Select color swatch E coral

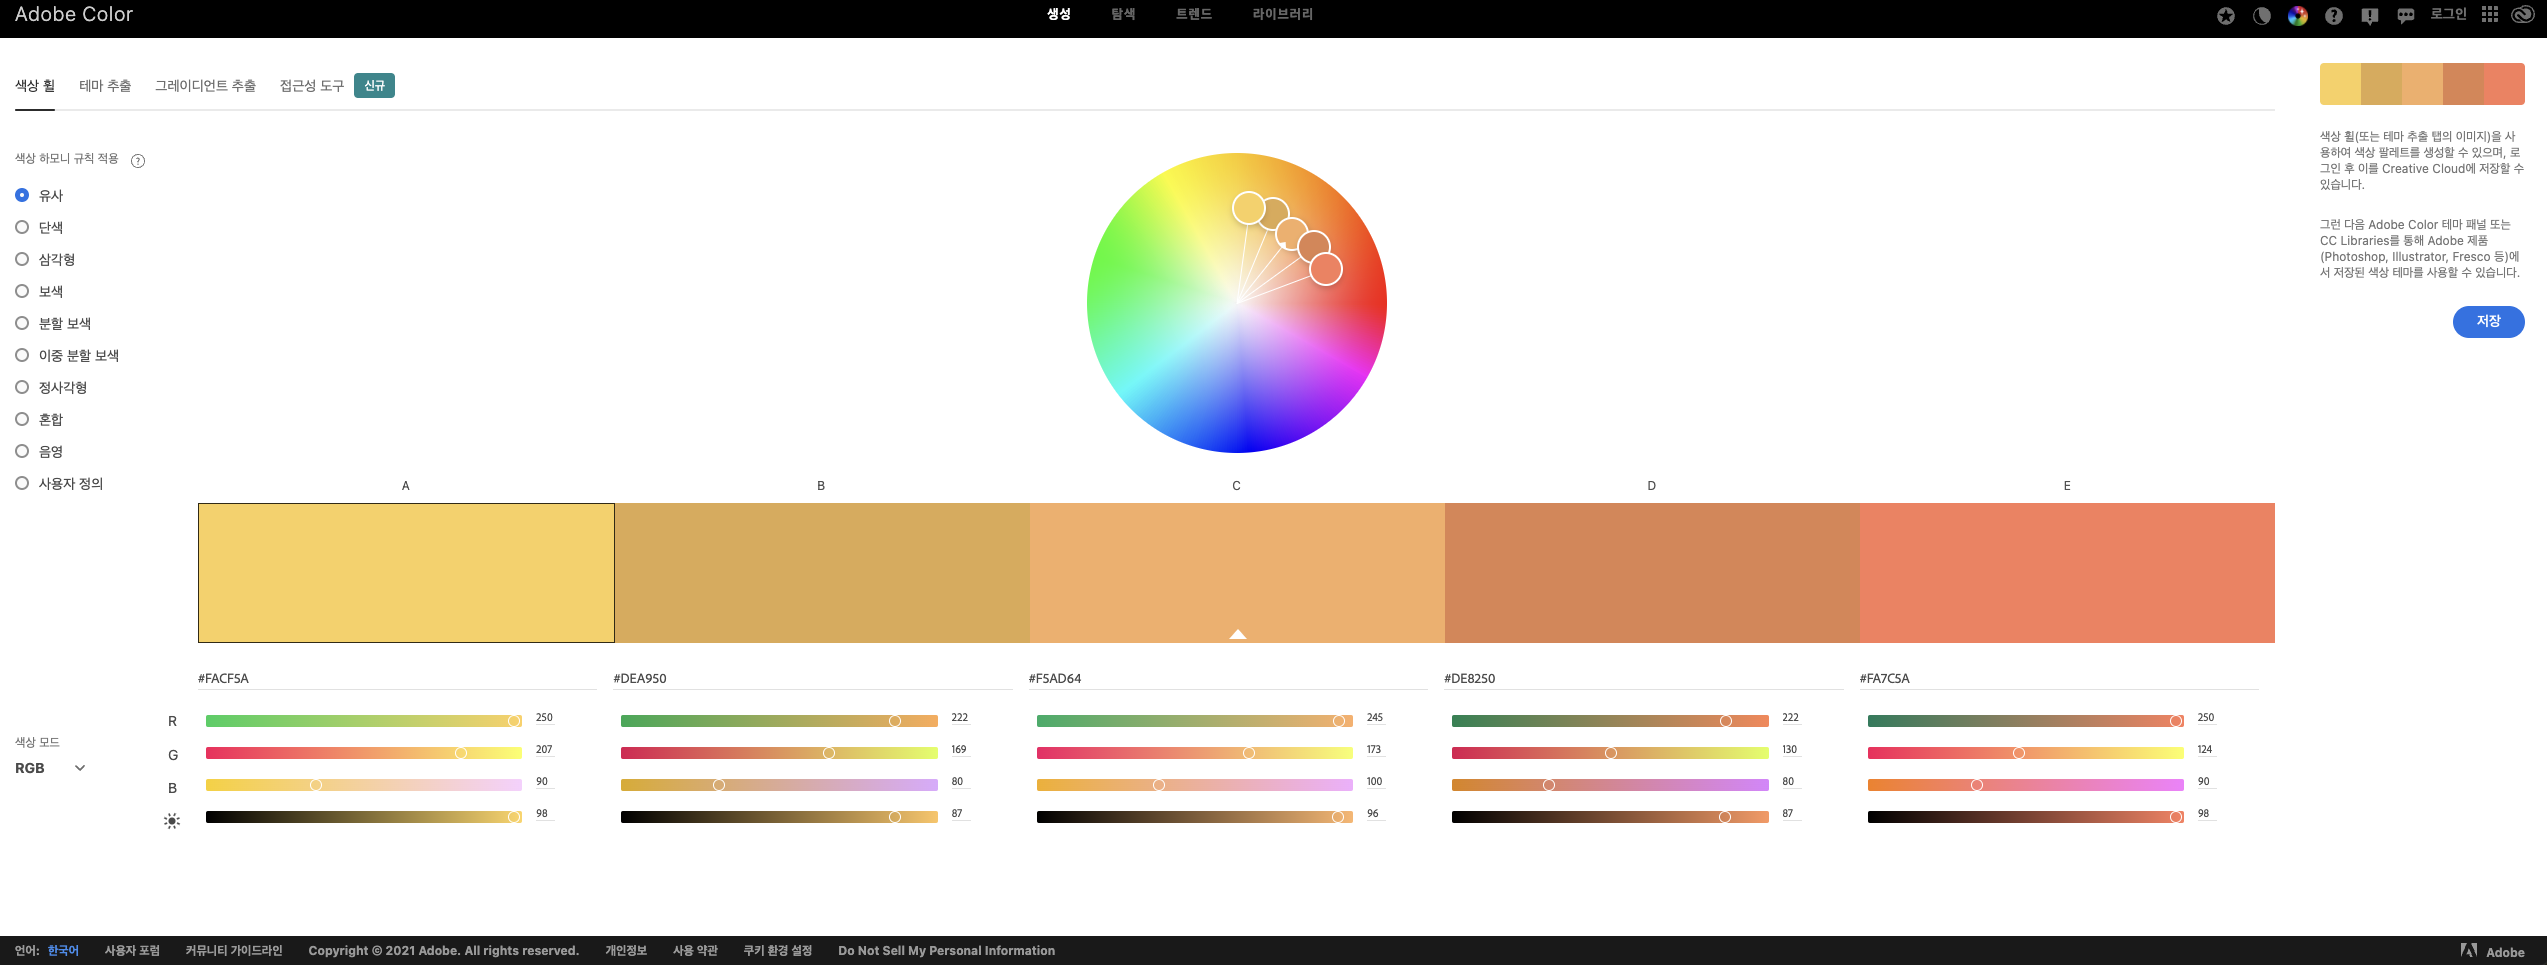point(2067,573)
